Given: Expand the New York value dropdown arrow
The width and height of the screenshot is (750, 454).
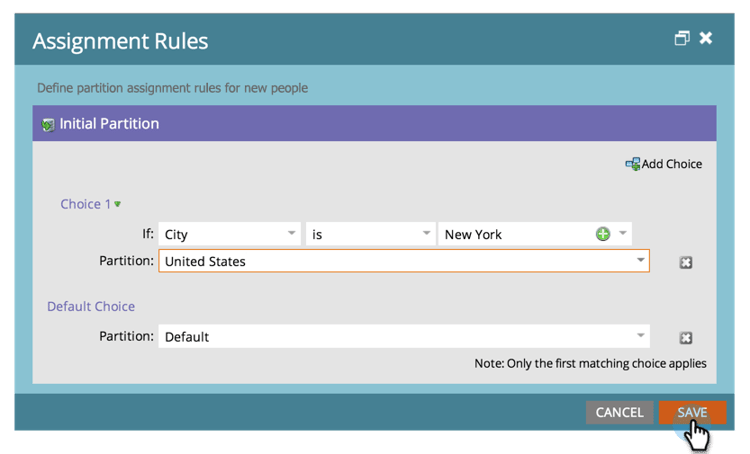Looking at the screenshot, I should (622, 234).
